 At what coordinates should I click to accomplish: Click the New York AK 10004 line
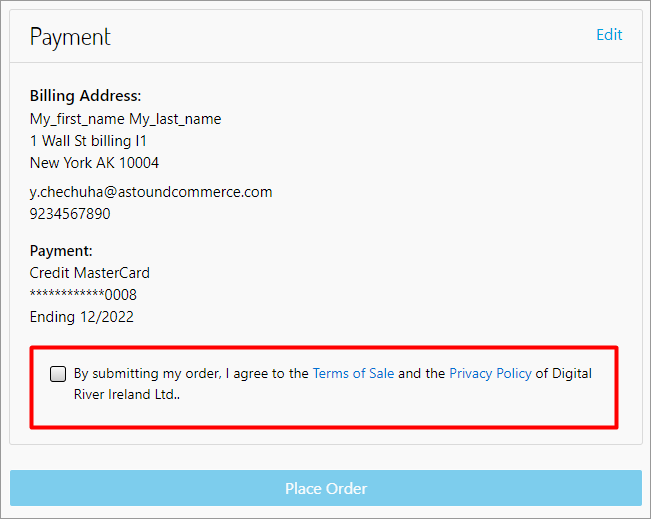click(x=94, y=163)
